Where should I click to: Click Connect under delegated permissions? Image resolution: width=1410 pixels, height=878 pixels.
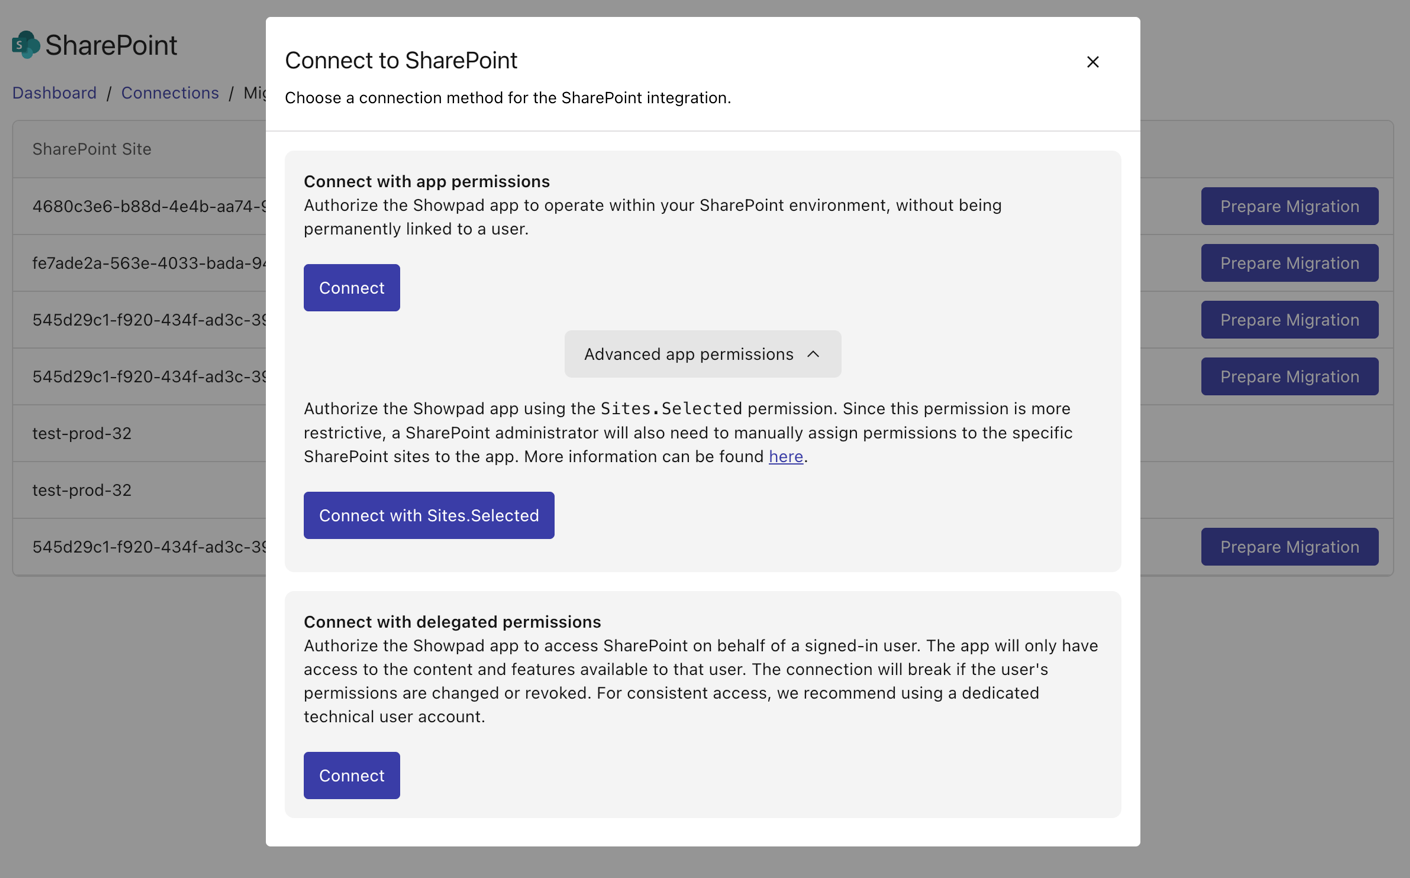(351, 775)
